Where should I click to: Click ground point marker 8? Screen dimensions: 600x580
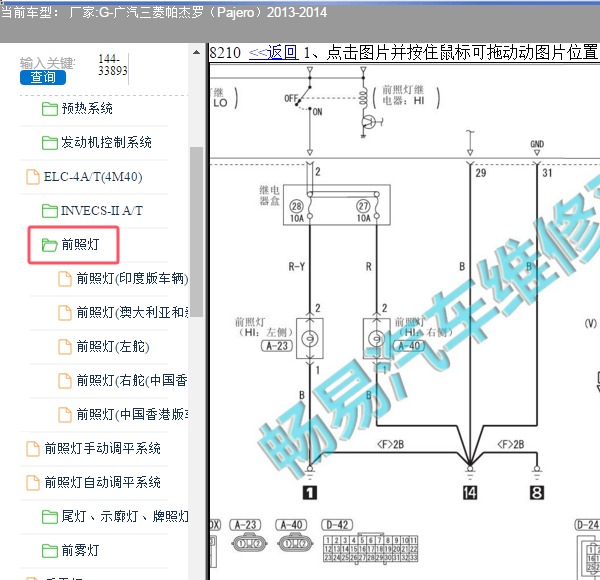(537, 492)
